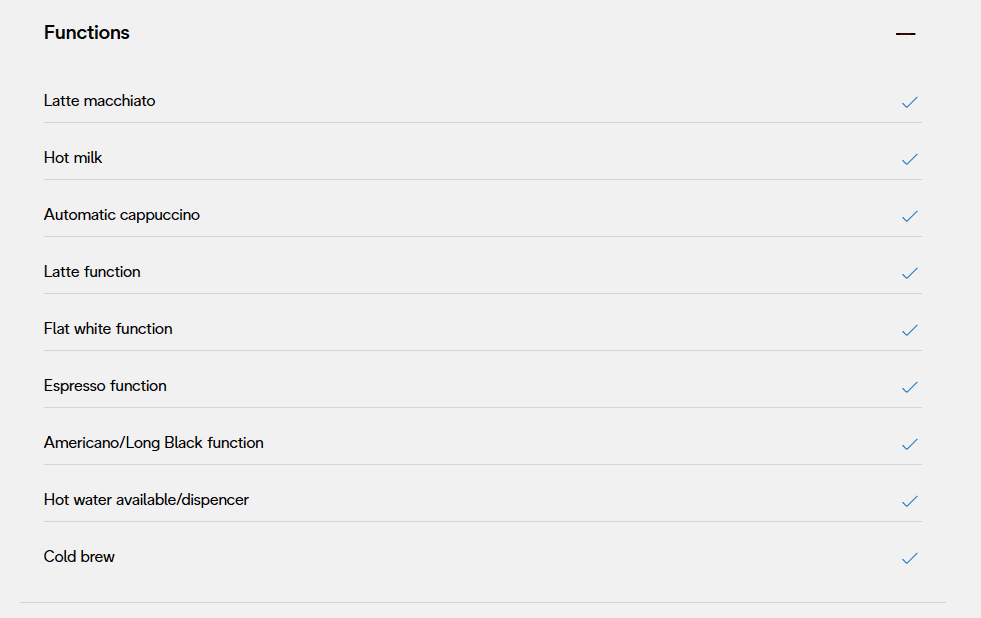The width and height of the screenshot is (981, 618).
Task: Click the Hot milk checkmark icon
Action: [909, 159]
